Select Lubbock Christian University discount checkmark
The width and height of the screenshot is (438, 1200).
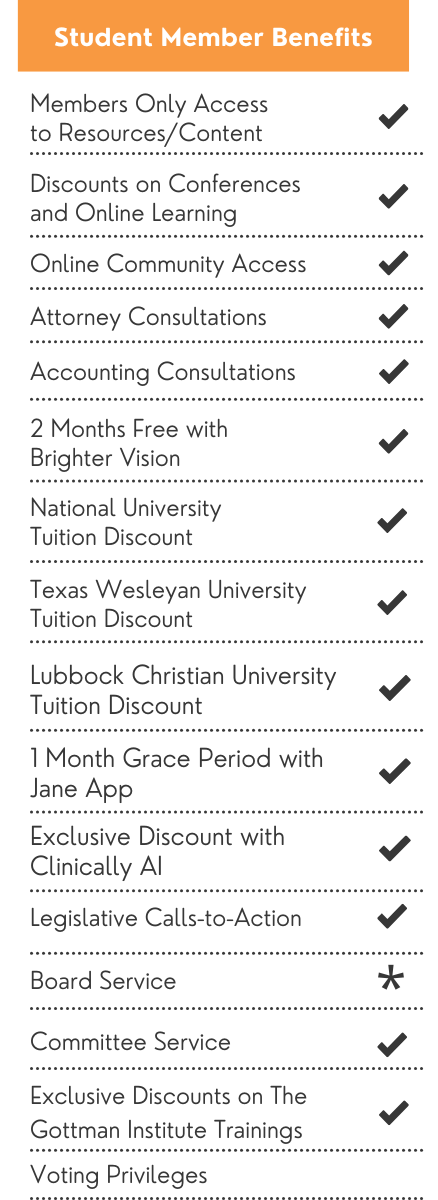point(393,688)
